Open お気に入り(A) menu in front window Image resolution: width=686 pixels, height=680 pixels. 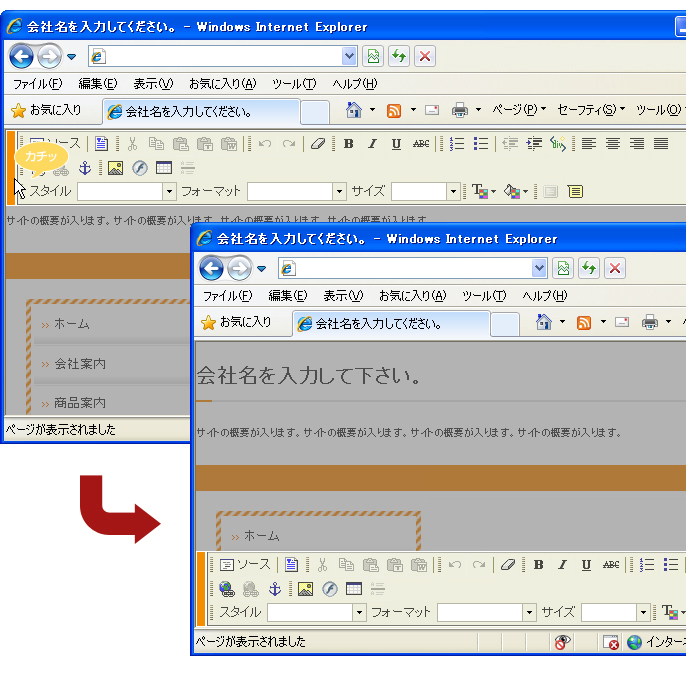click(413, 296)
